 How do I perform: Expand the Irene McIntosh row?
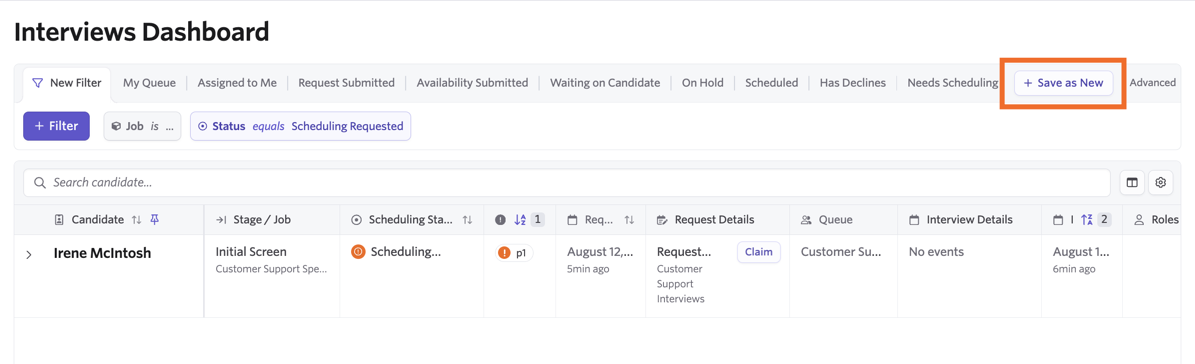click(x=29, y=254)
